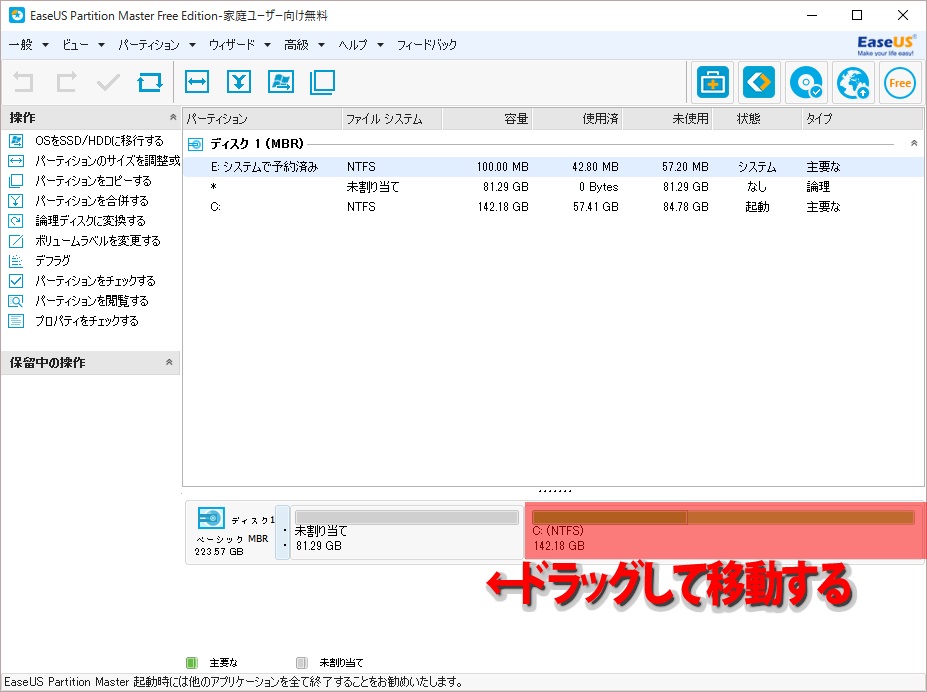
Task: Click the dropdown arrow next to 高級
Action: point(321,45)
